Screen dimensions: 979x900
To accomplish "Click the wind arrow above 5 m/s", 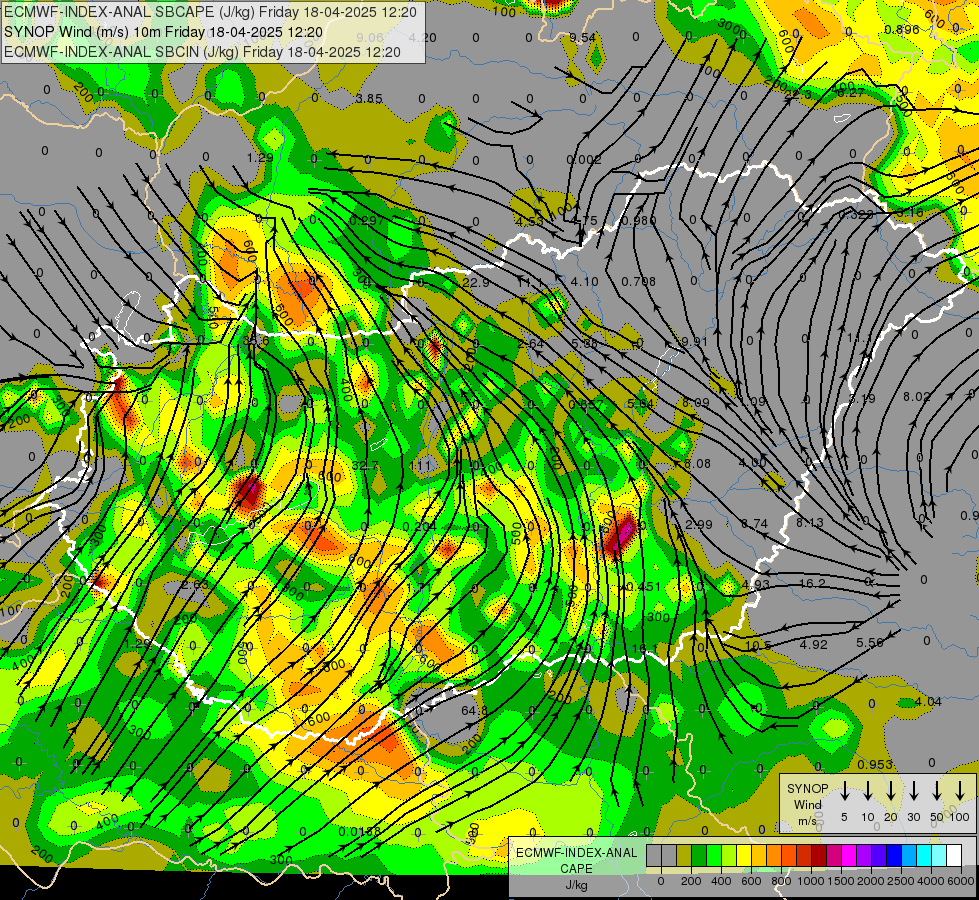I will coord(844,791).
